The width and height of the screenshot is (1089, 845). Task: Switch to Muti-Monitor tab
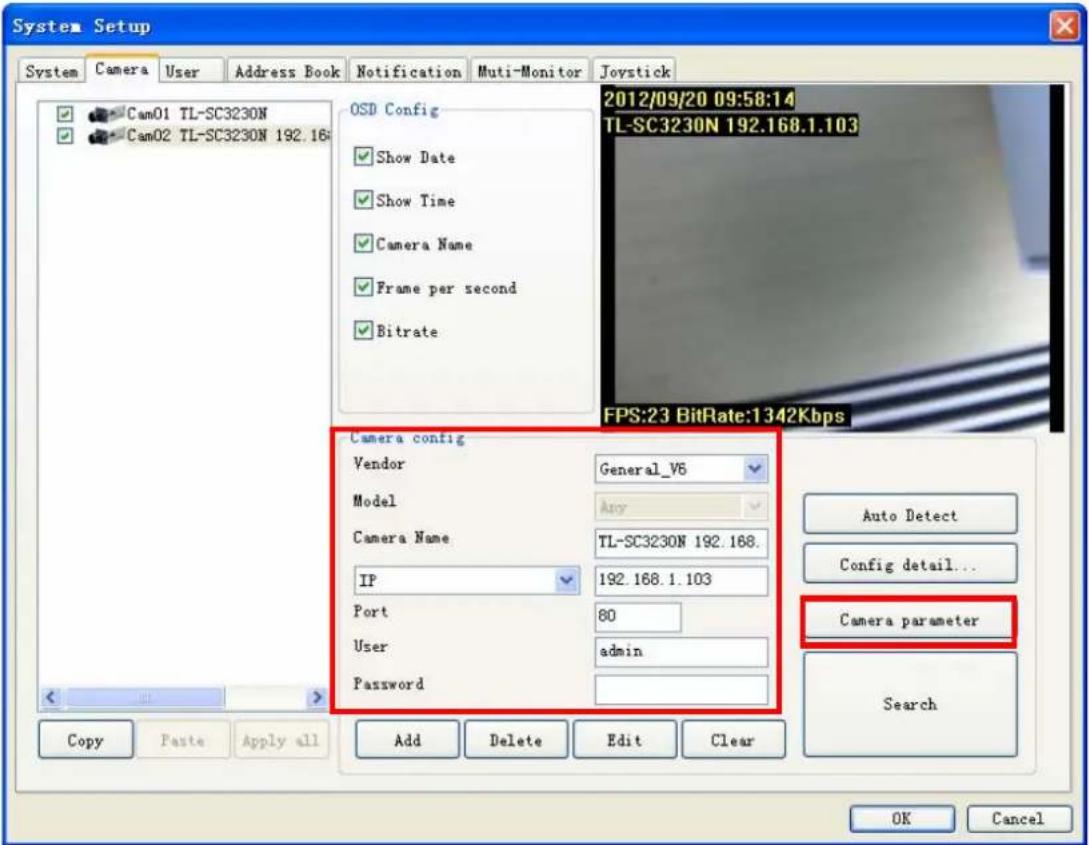[x=529, y=72]
